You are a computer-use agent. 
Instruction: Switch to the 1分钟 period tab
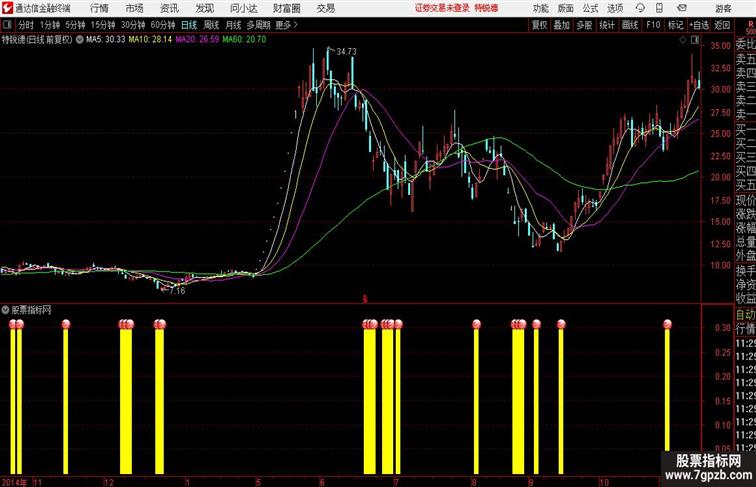pyautogui.click(x=50, y=25)
